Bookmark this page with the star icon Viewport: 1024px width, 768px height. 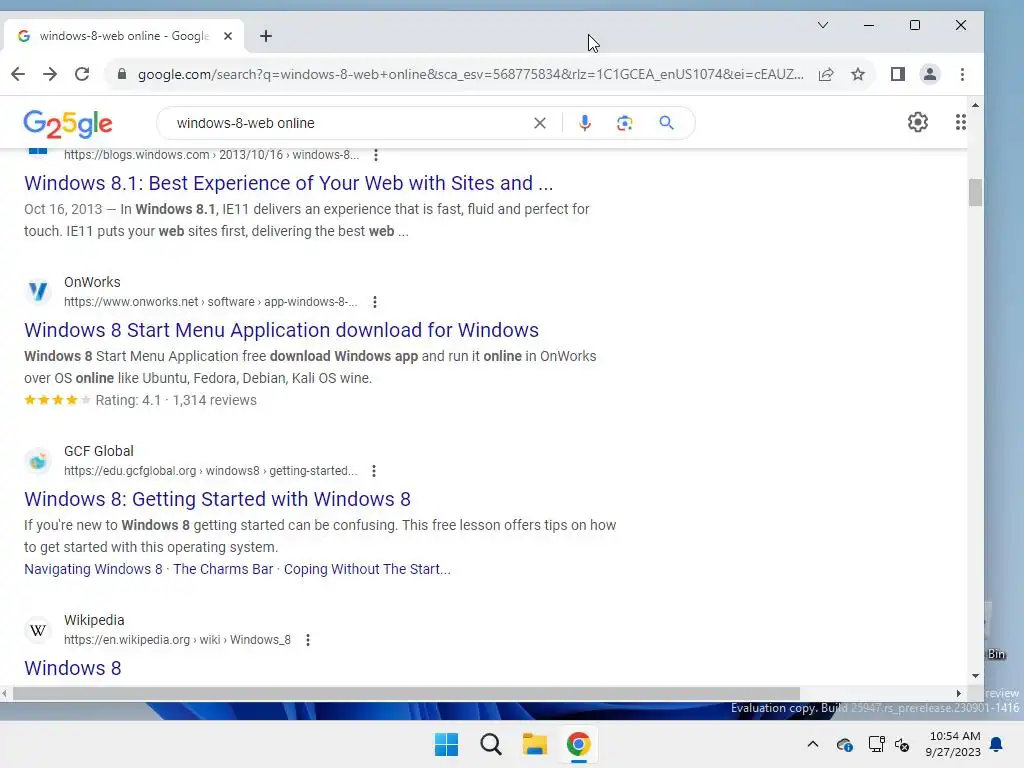(x=858, y=74)
